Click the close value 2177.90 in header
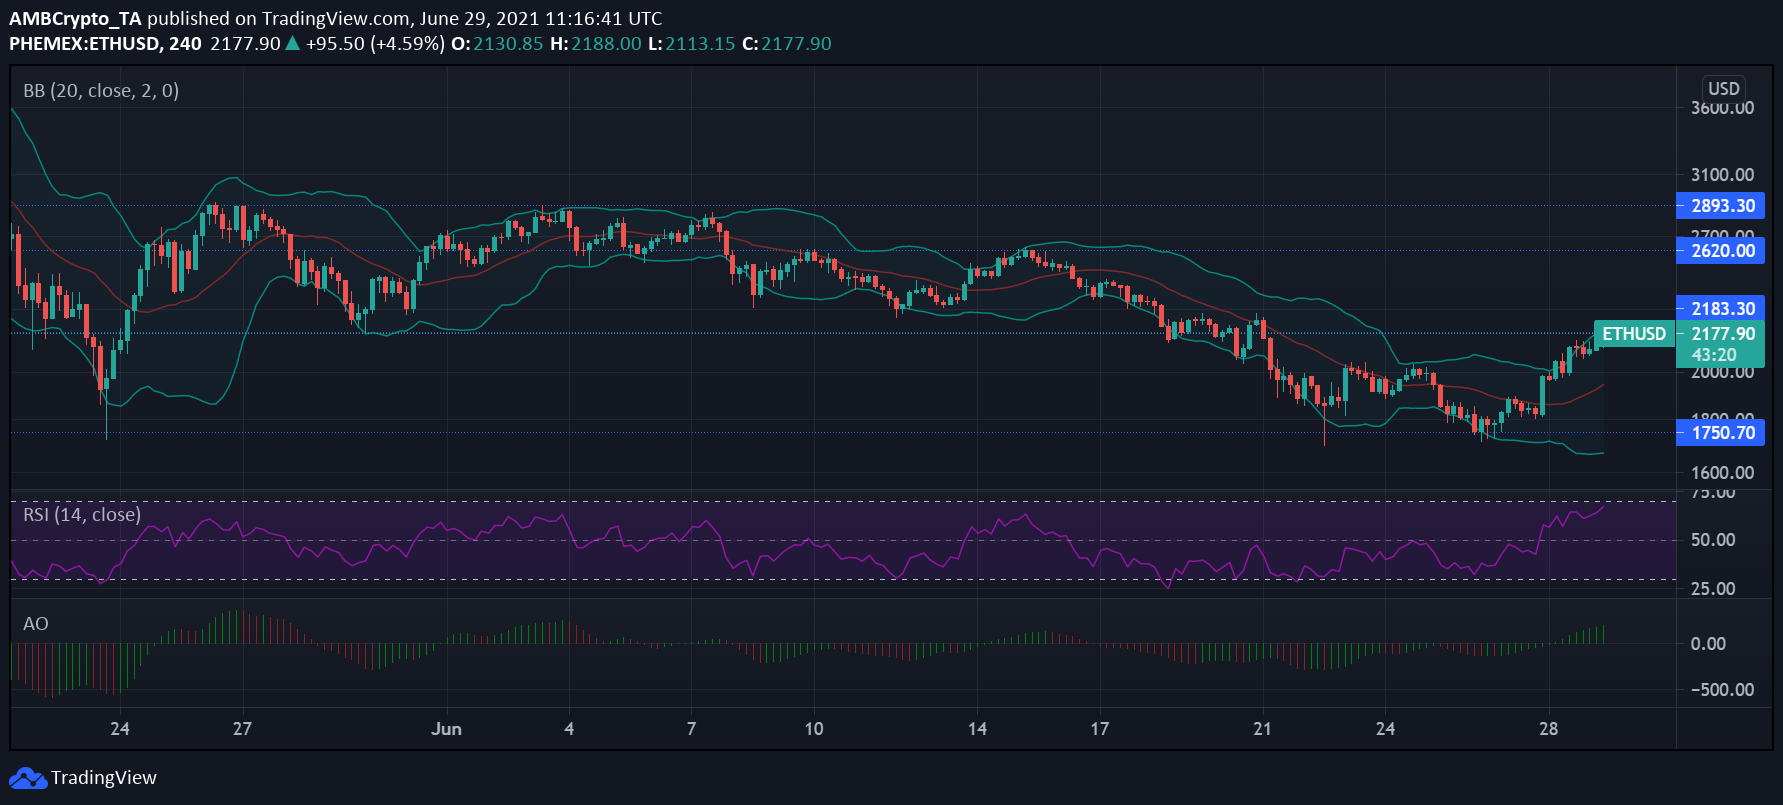1783x805 pixels. click(x=796, y=44)
